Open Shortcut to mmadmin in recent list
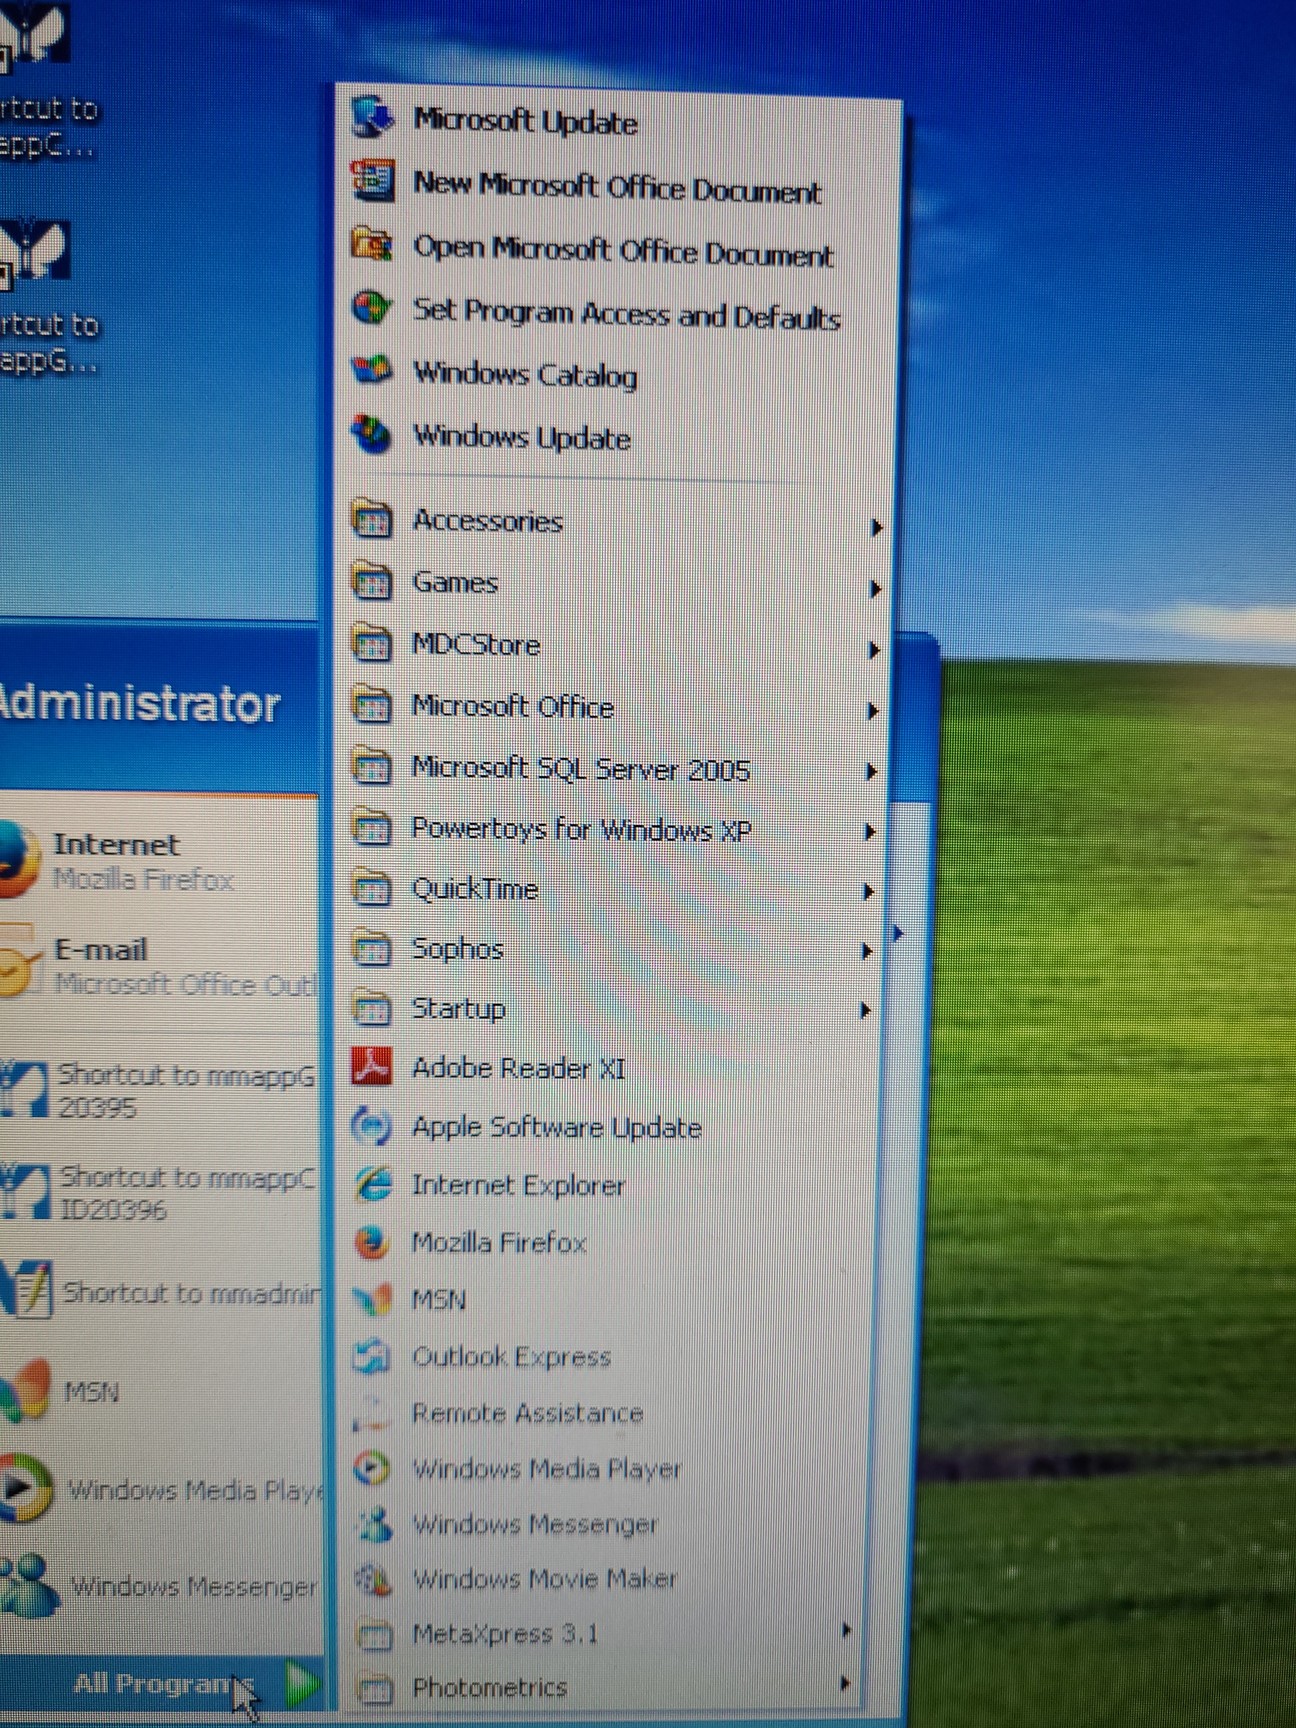 pyautogui.click(x=190, y=1293)
